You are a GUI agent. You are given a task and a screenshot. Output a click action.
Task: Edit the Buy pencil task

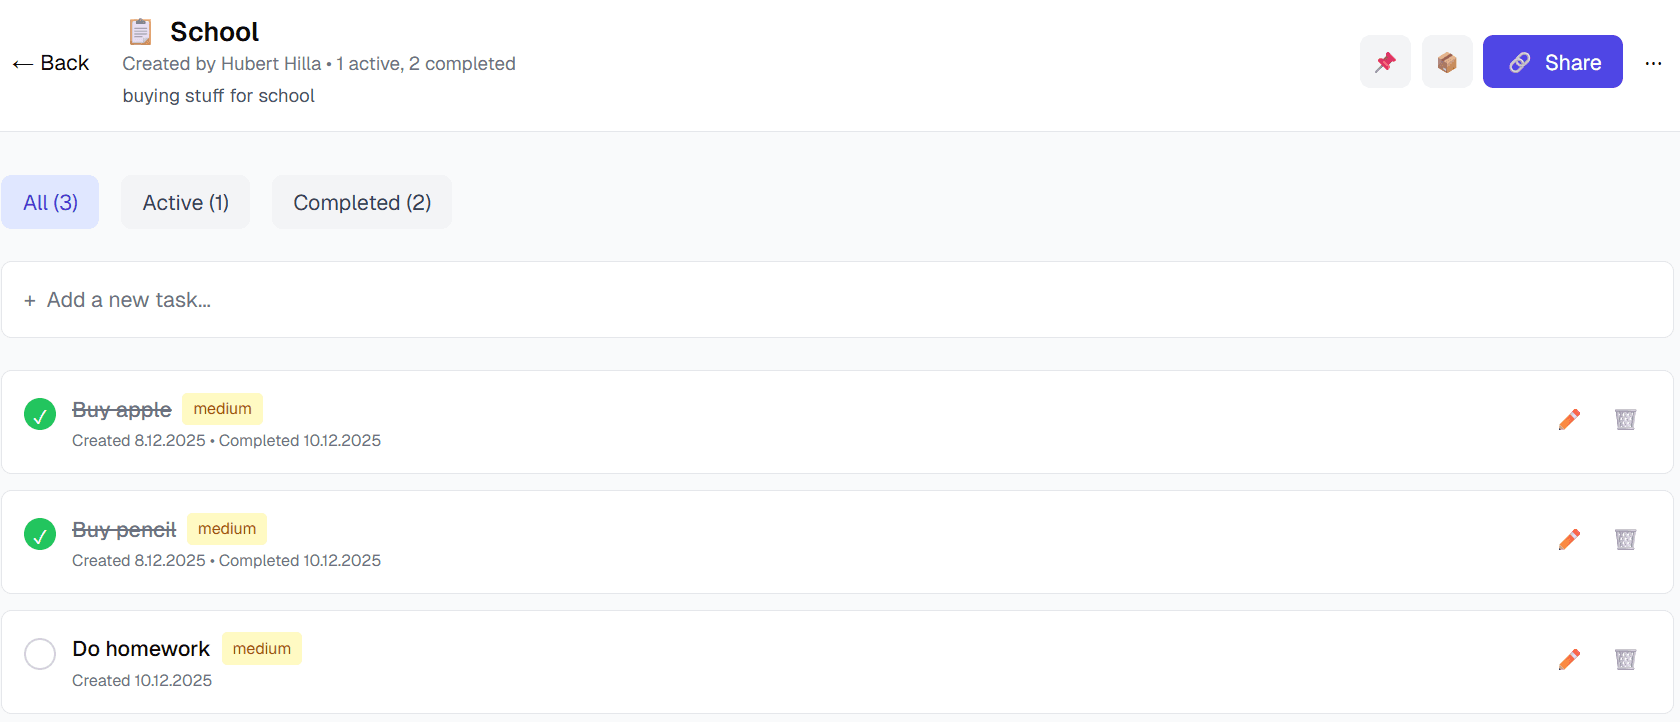(x=1569, y=540)
